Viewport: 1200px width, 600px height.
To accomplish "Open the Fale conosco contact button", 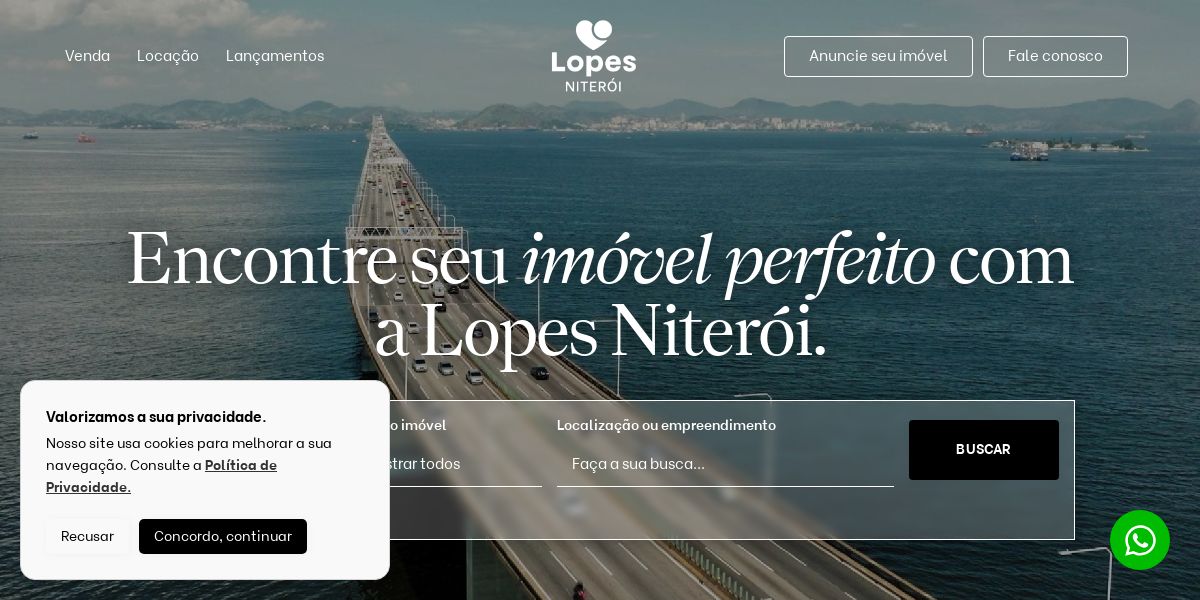I will (1055, 56).
